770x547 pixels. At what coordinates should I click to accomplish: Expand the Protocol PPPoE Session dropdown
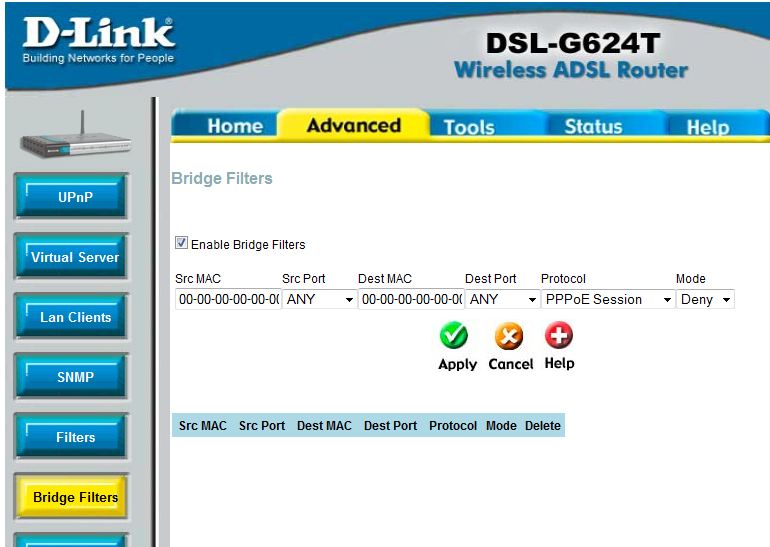(608, 299)
